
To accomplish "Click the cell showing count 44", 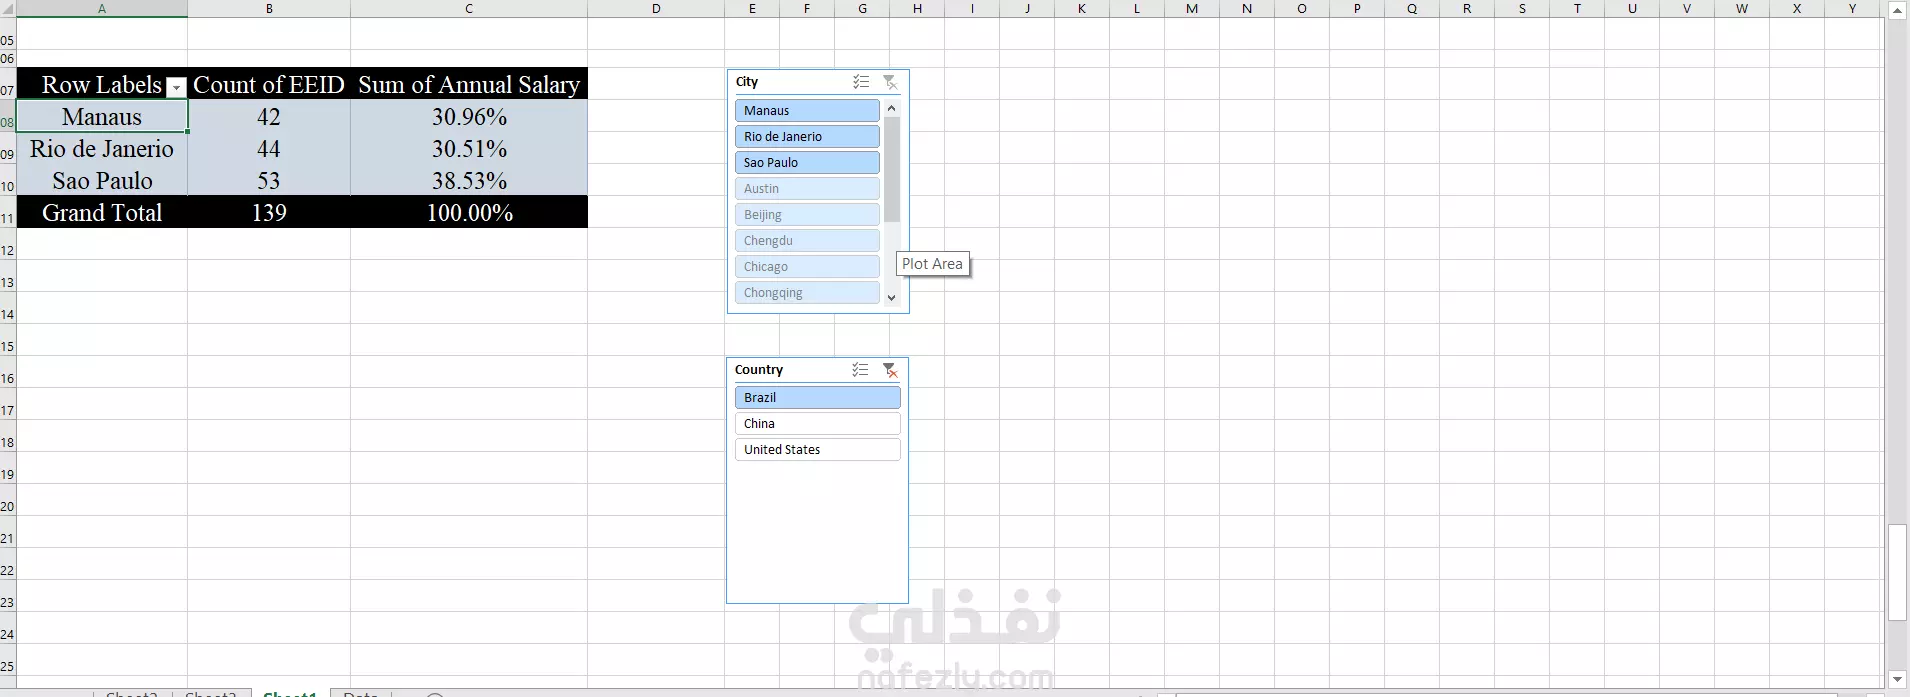I will 269,148.
